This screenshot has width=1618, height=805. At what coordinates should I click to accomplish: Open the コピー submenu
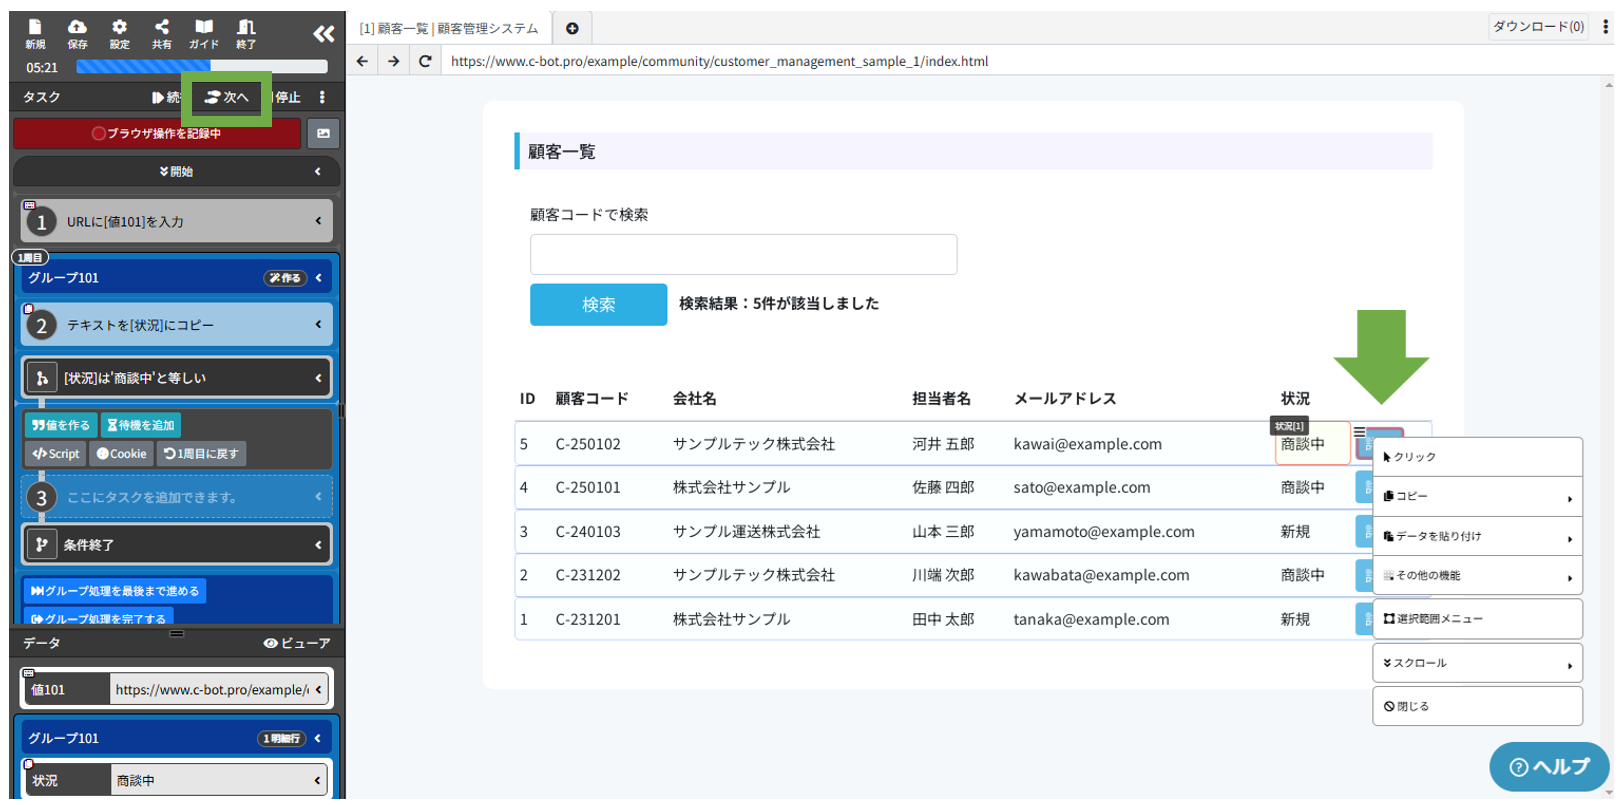[x=1477, y=496]
